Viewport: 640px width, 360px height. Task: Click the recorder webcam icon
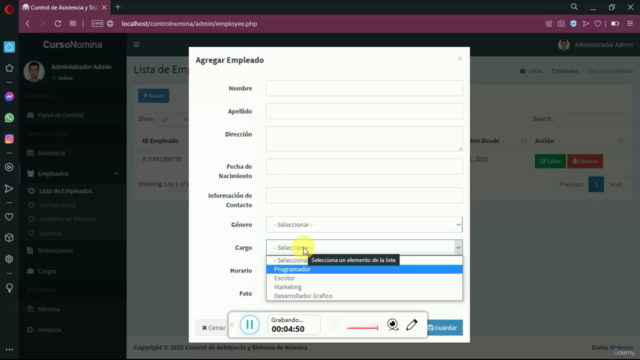click(x=393, y=325)
